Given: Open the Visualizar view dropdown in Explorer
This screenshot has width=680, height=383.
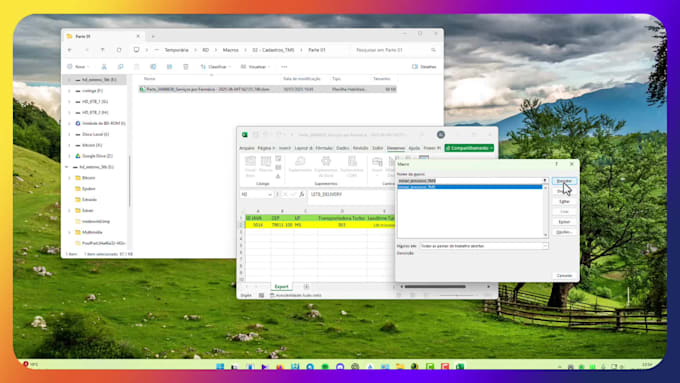Looking at the screenshot, I should [x=256, y=67].
